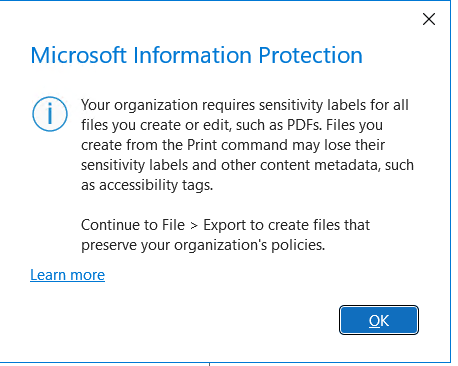
Task: Open the Learn more link
Action: tap(67, 275)
